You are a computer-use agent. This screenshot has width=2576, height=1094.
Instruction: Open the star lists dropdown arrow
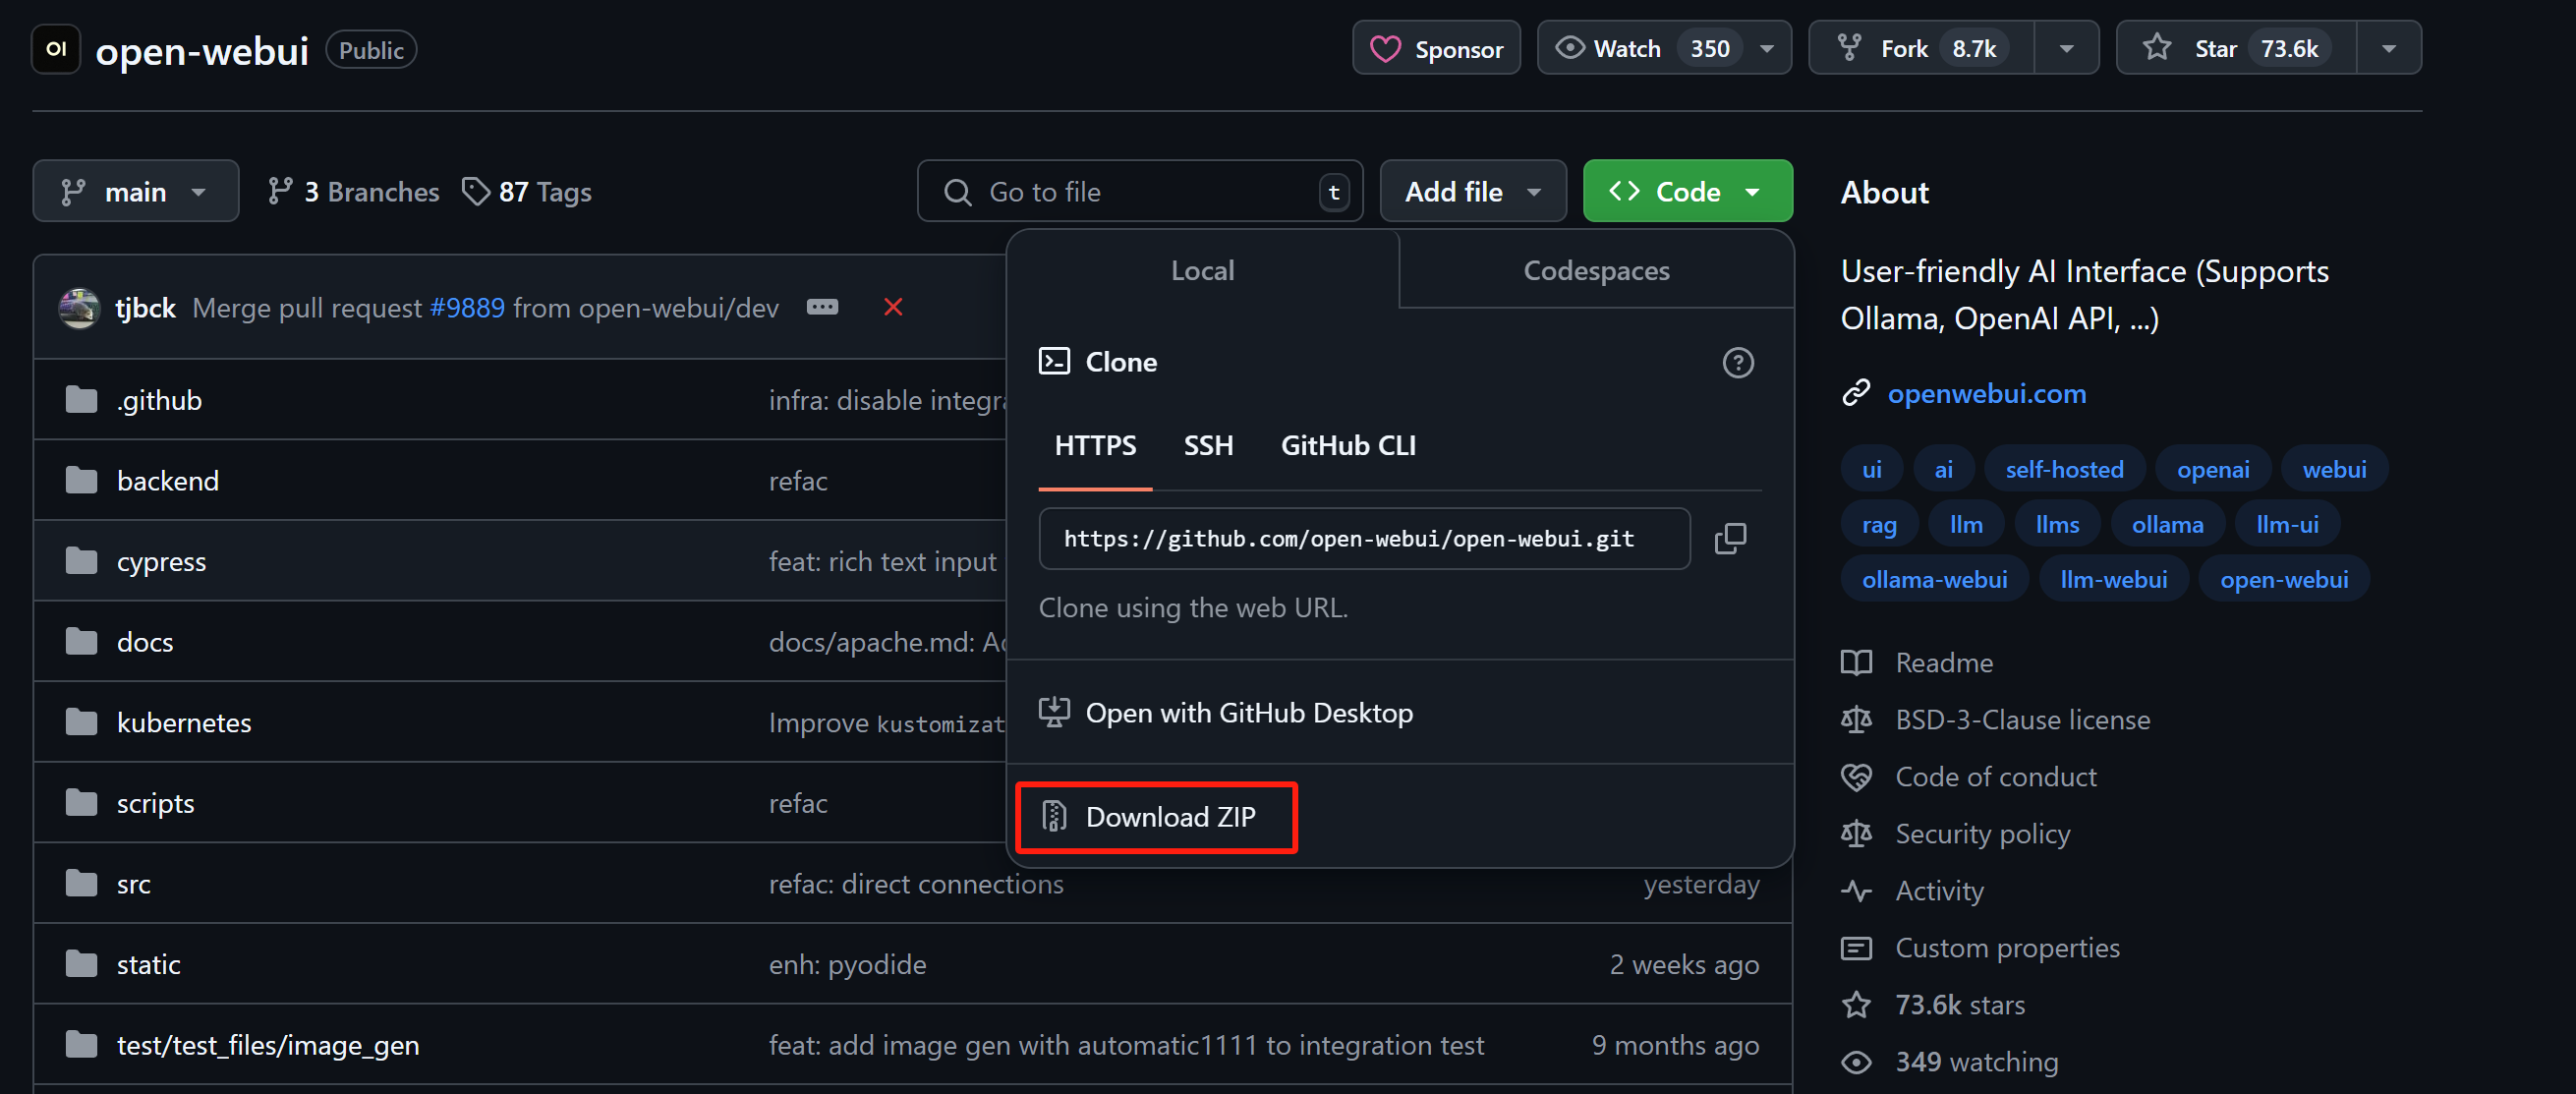pyautogui.click(x=2388, y=48)
